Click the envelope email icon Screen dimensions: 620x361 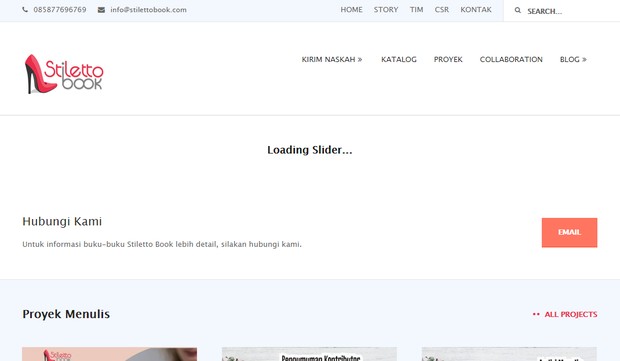tap(101, 10)
